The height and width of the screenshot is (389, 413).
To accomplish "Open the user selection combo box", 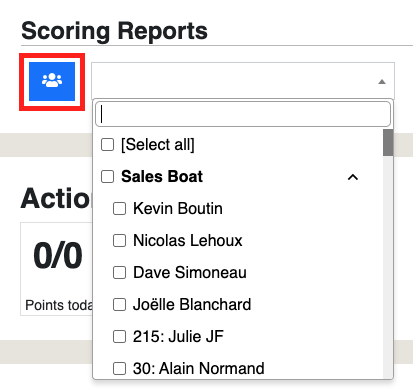I will click(x=243, y=81).
